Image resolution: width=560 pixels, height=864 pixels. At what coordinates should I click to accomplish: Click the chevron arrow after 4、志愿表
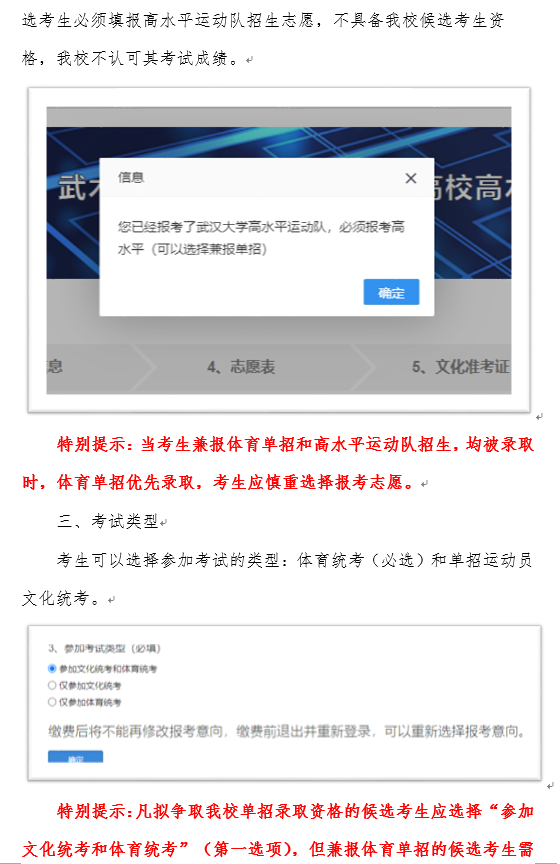coord(364,368)
